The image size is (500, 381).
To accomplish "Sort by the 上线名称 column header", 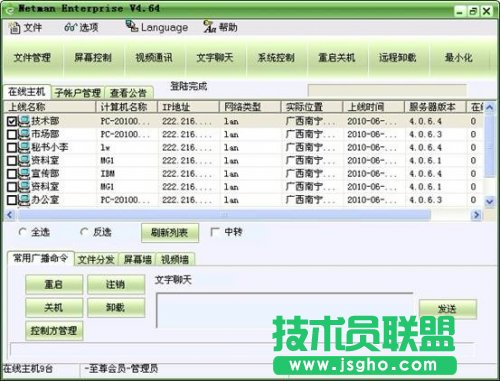I will point(50,107).
